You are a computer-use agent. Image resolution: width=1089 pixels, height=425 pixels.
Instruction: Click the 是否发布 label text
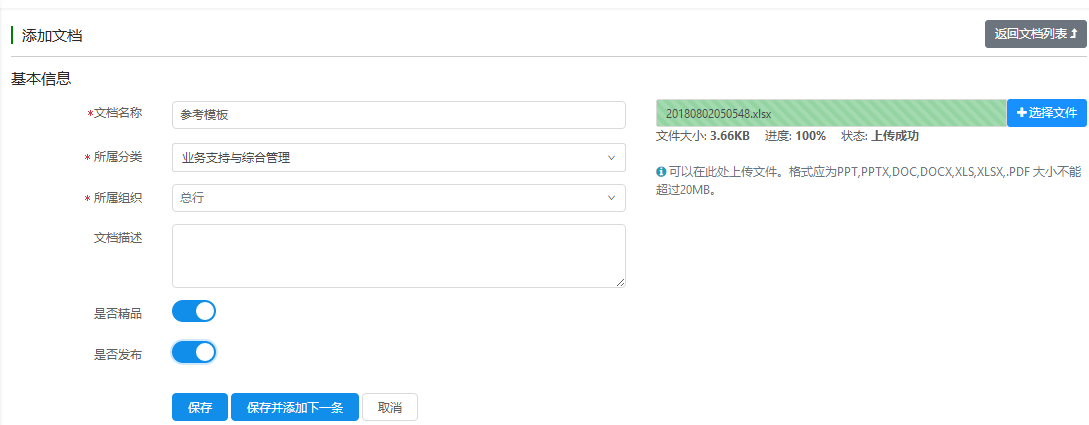(x=117, y=354)
